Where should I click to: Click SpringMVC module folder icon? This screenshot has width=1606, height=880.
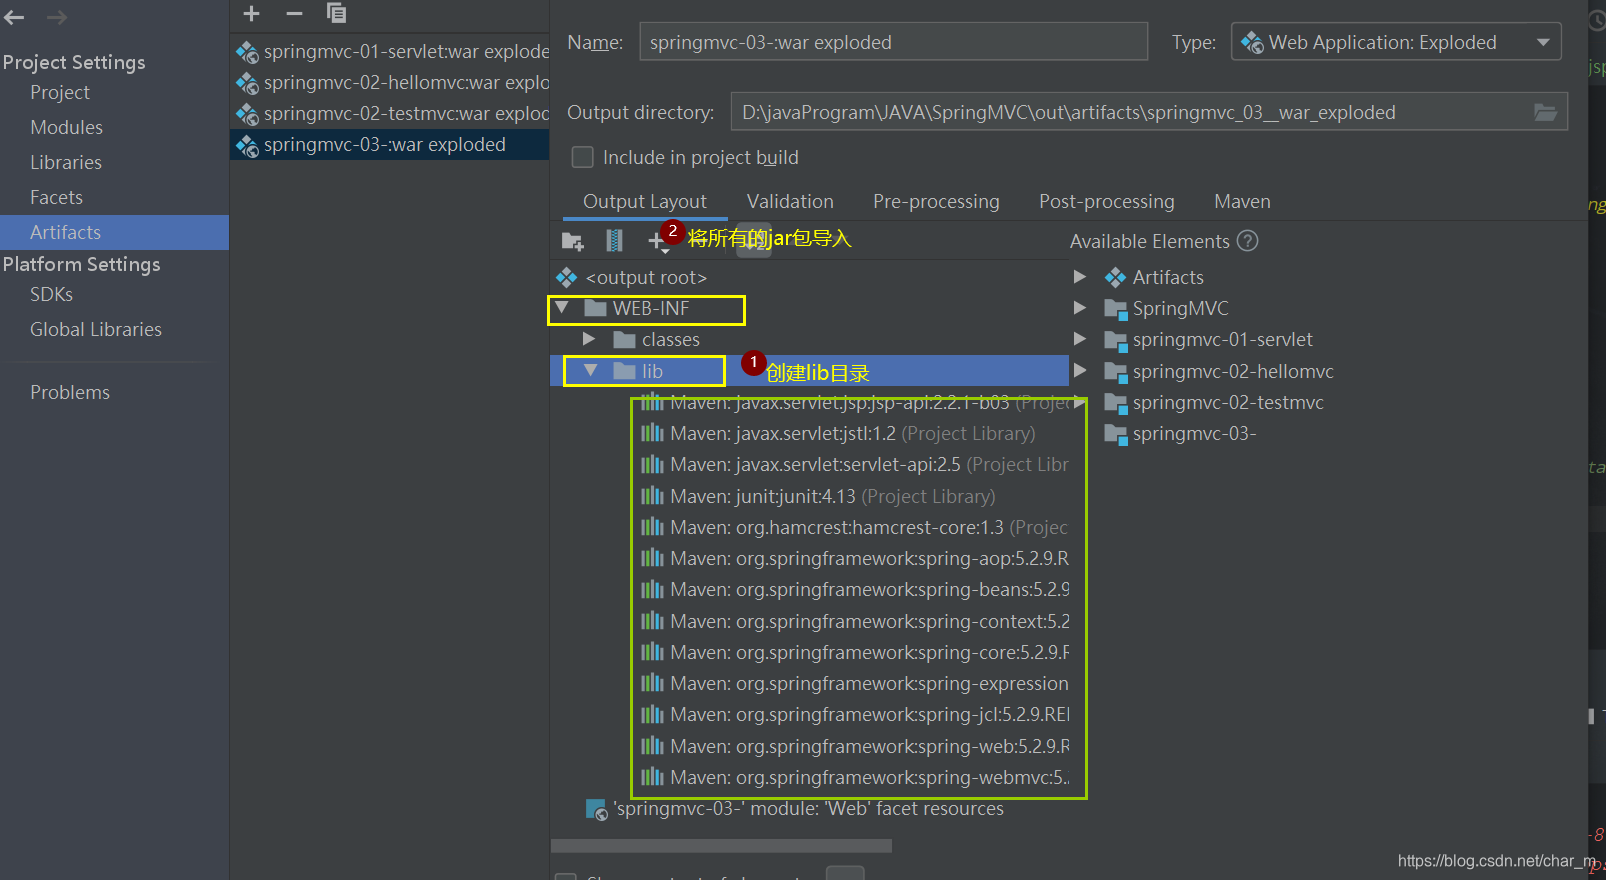point(1116,309)
